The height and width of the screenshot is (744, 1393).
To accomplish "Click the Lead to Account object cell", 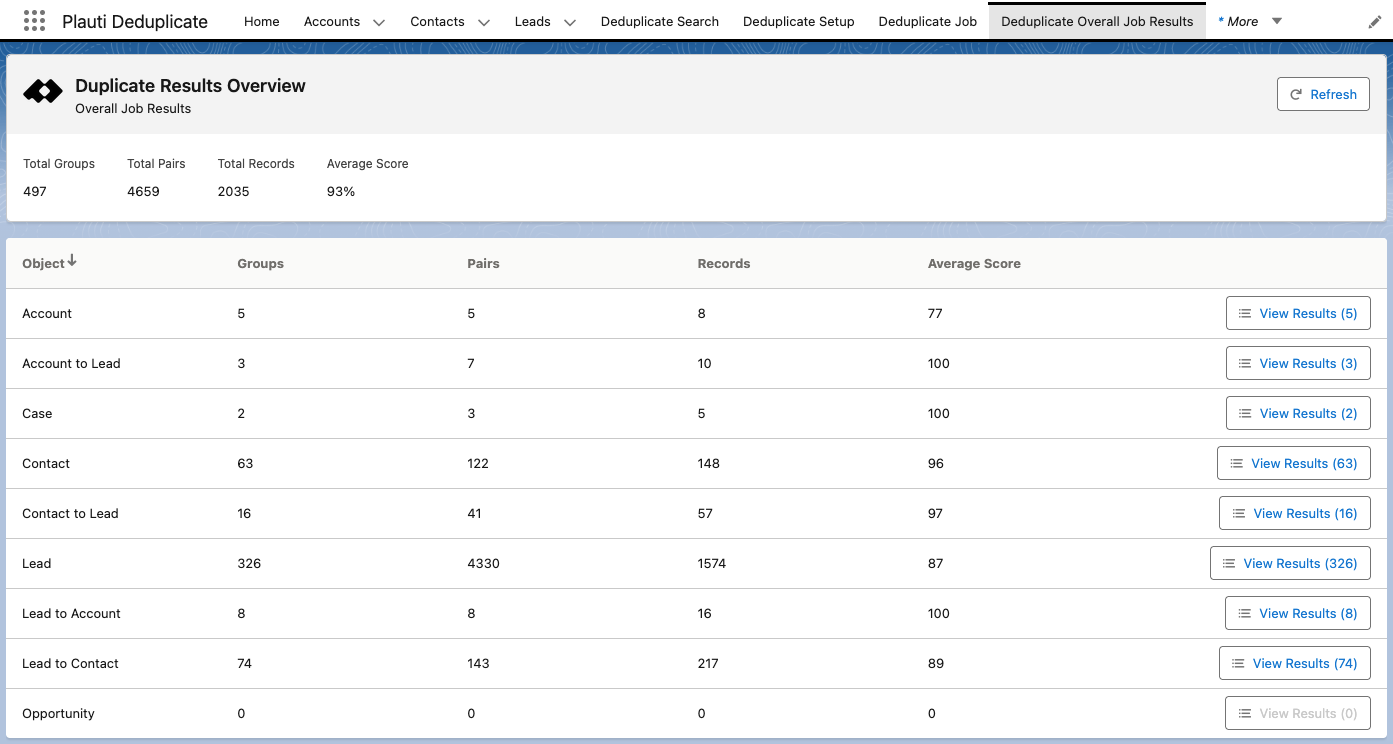I will [71, 613].
